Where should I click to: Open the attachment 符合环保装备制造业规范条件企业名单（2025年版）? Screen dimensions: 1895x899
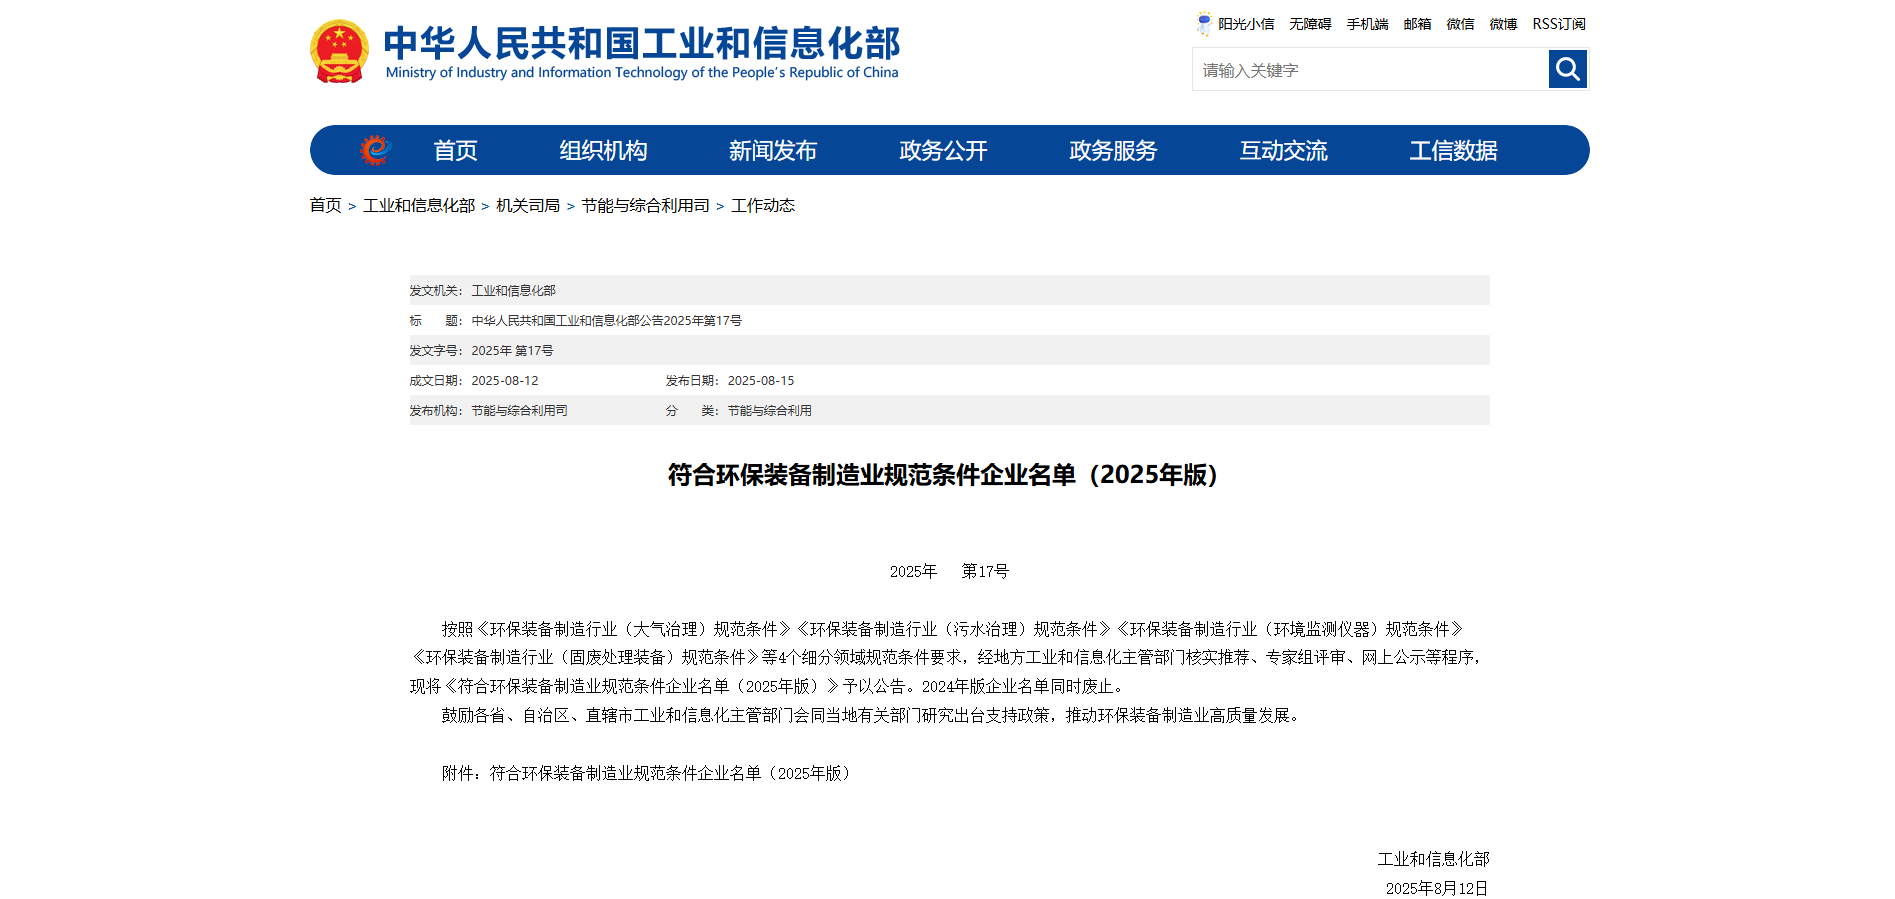[672, 773]
